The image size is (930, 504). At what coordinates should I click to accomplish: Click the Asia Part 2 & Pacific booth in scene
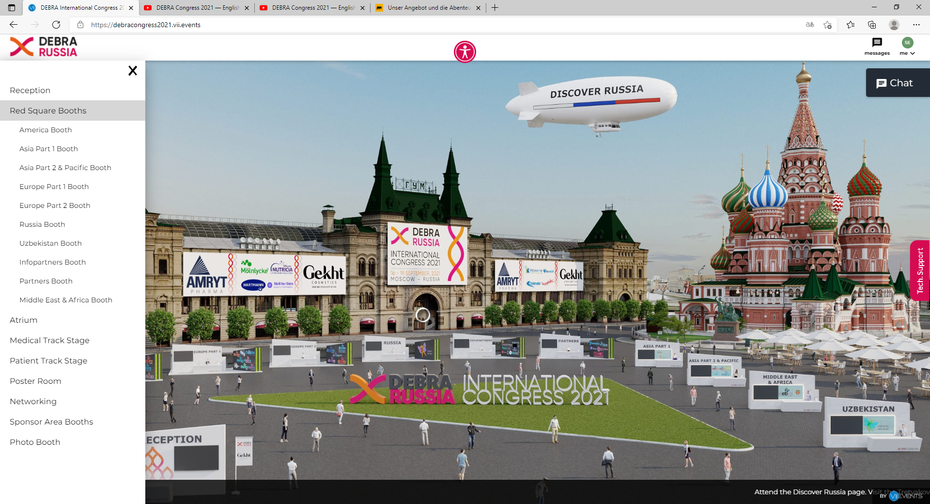point(716,371)
